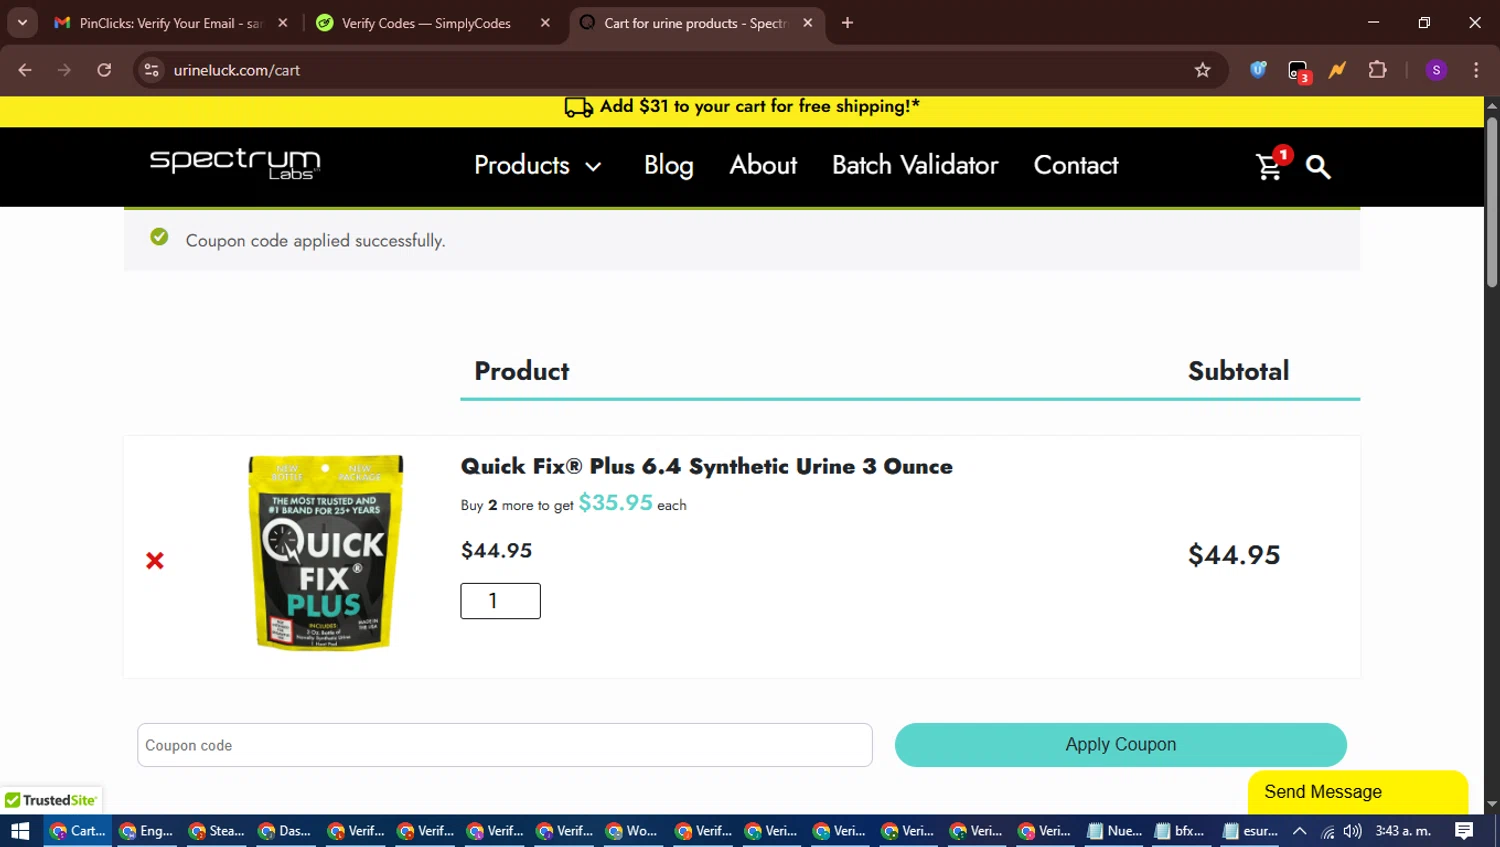Open the Bitwarden shield extension icon

(x=1258, y=70)
